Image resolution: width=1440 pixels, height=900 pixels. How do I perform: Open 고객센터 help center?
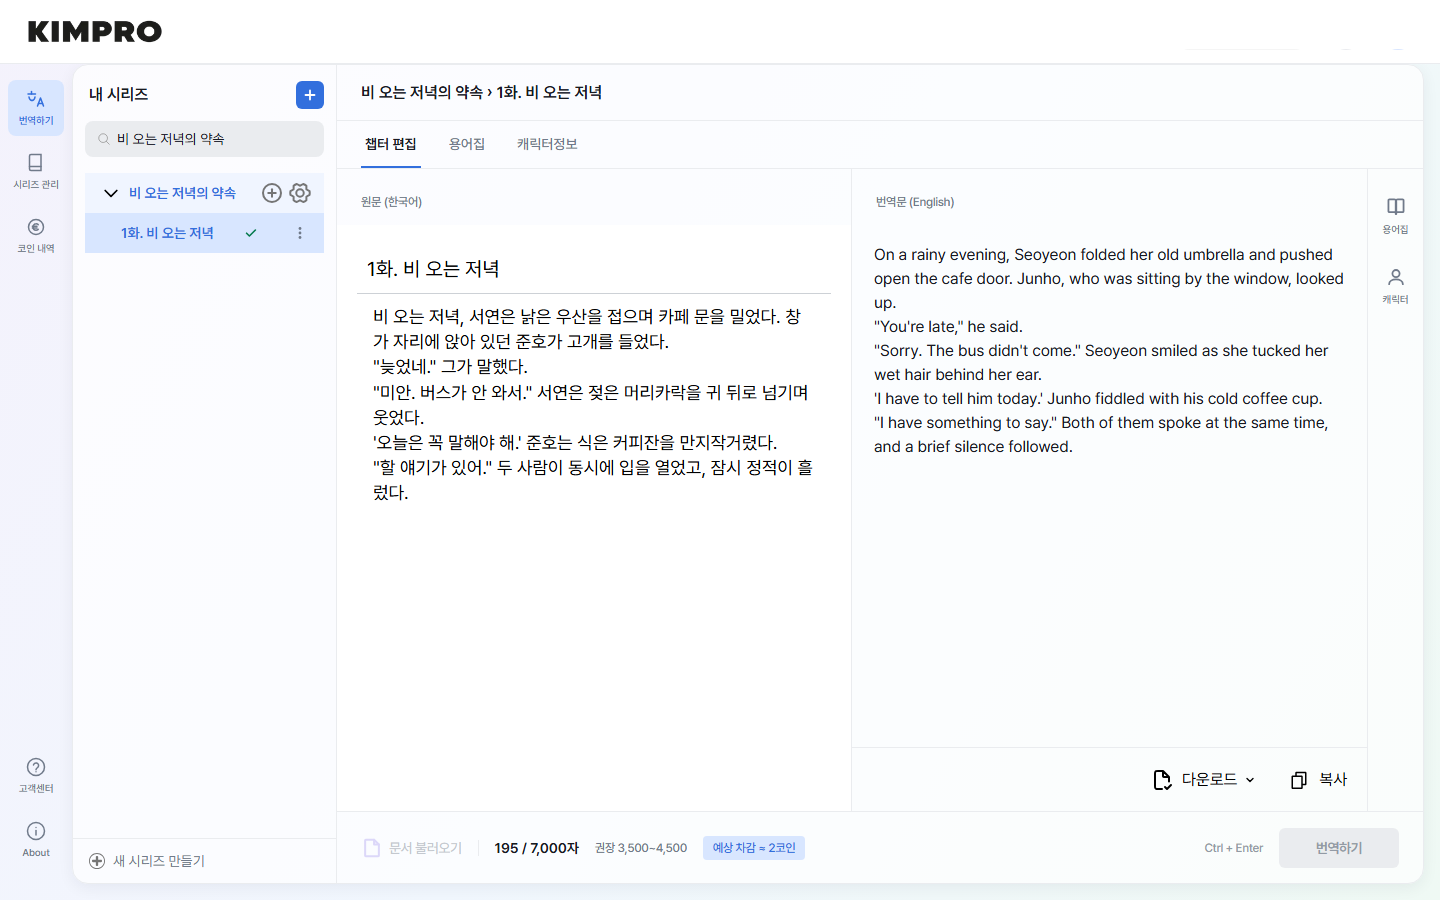coord(36,775)
